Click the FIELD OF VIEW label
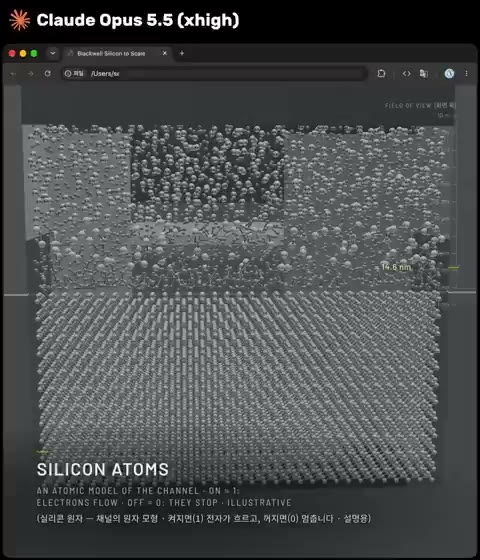This screenshot has width=480, height=560. [x=420, y=105]
